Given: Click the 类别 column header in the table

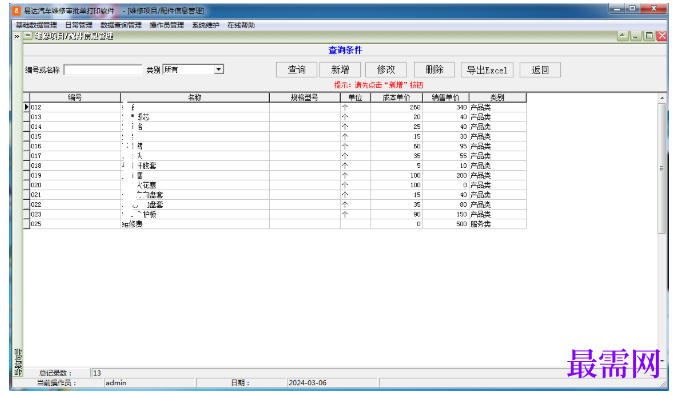Looking at the screenshot, I should (x=498, y=97).
